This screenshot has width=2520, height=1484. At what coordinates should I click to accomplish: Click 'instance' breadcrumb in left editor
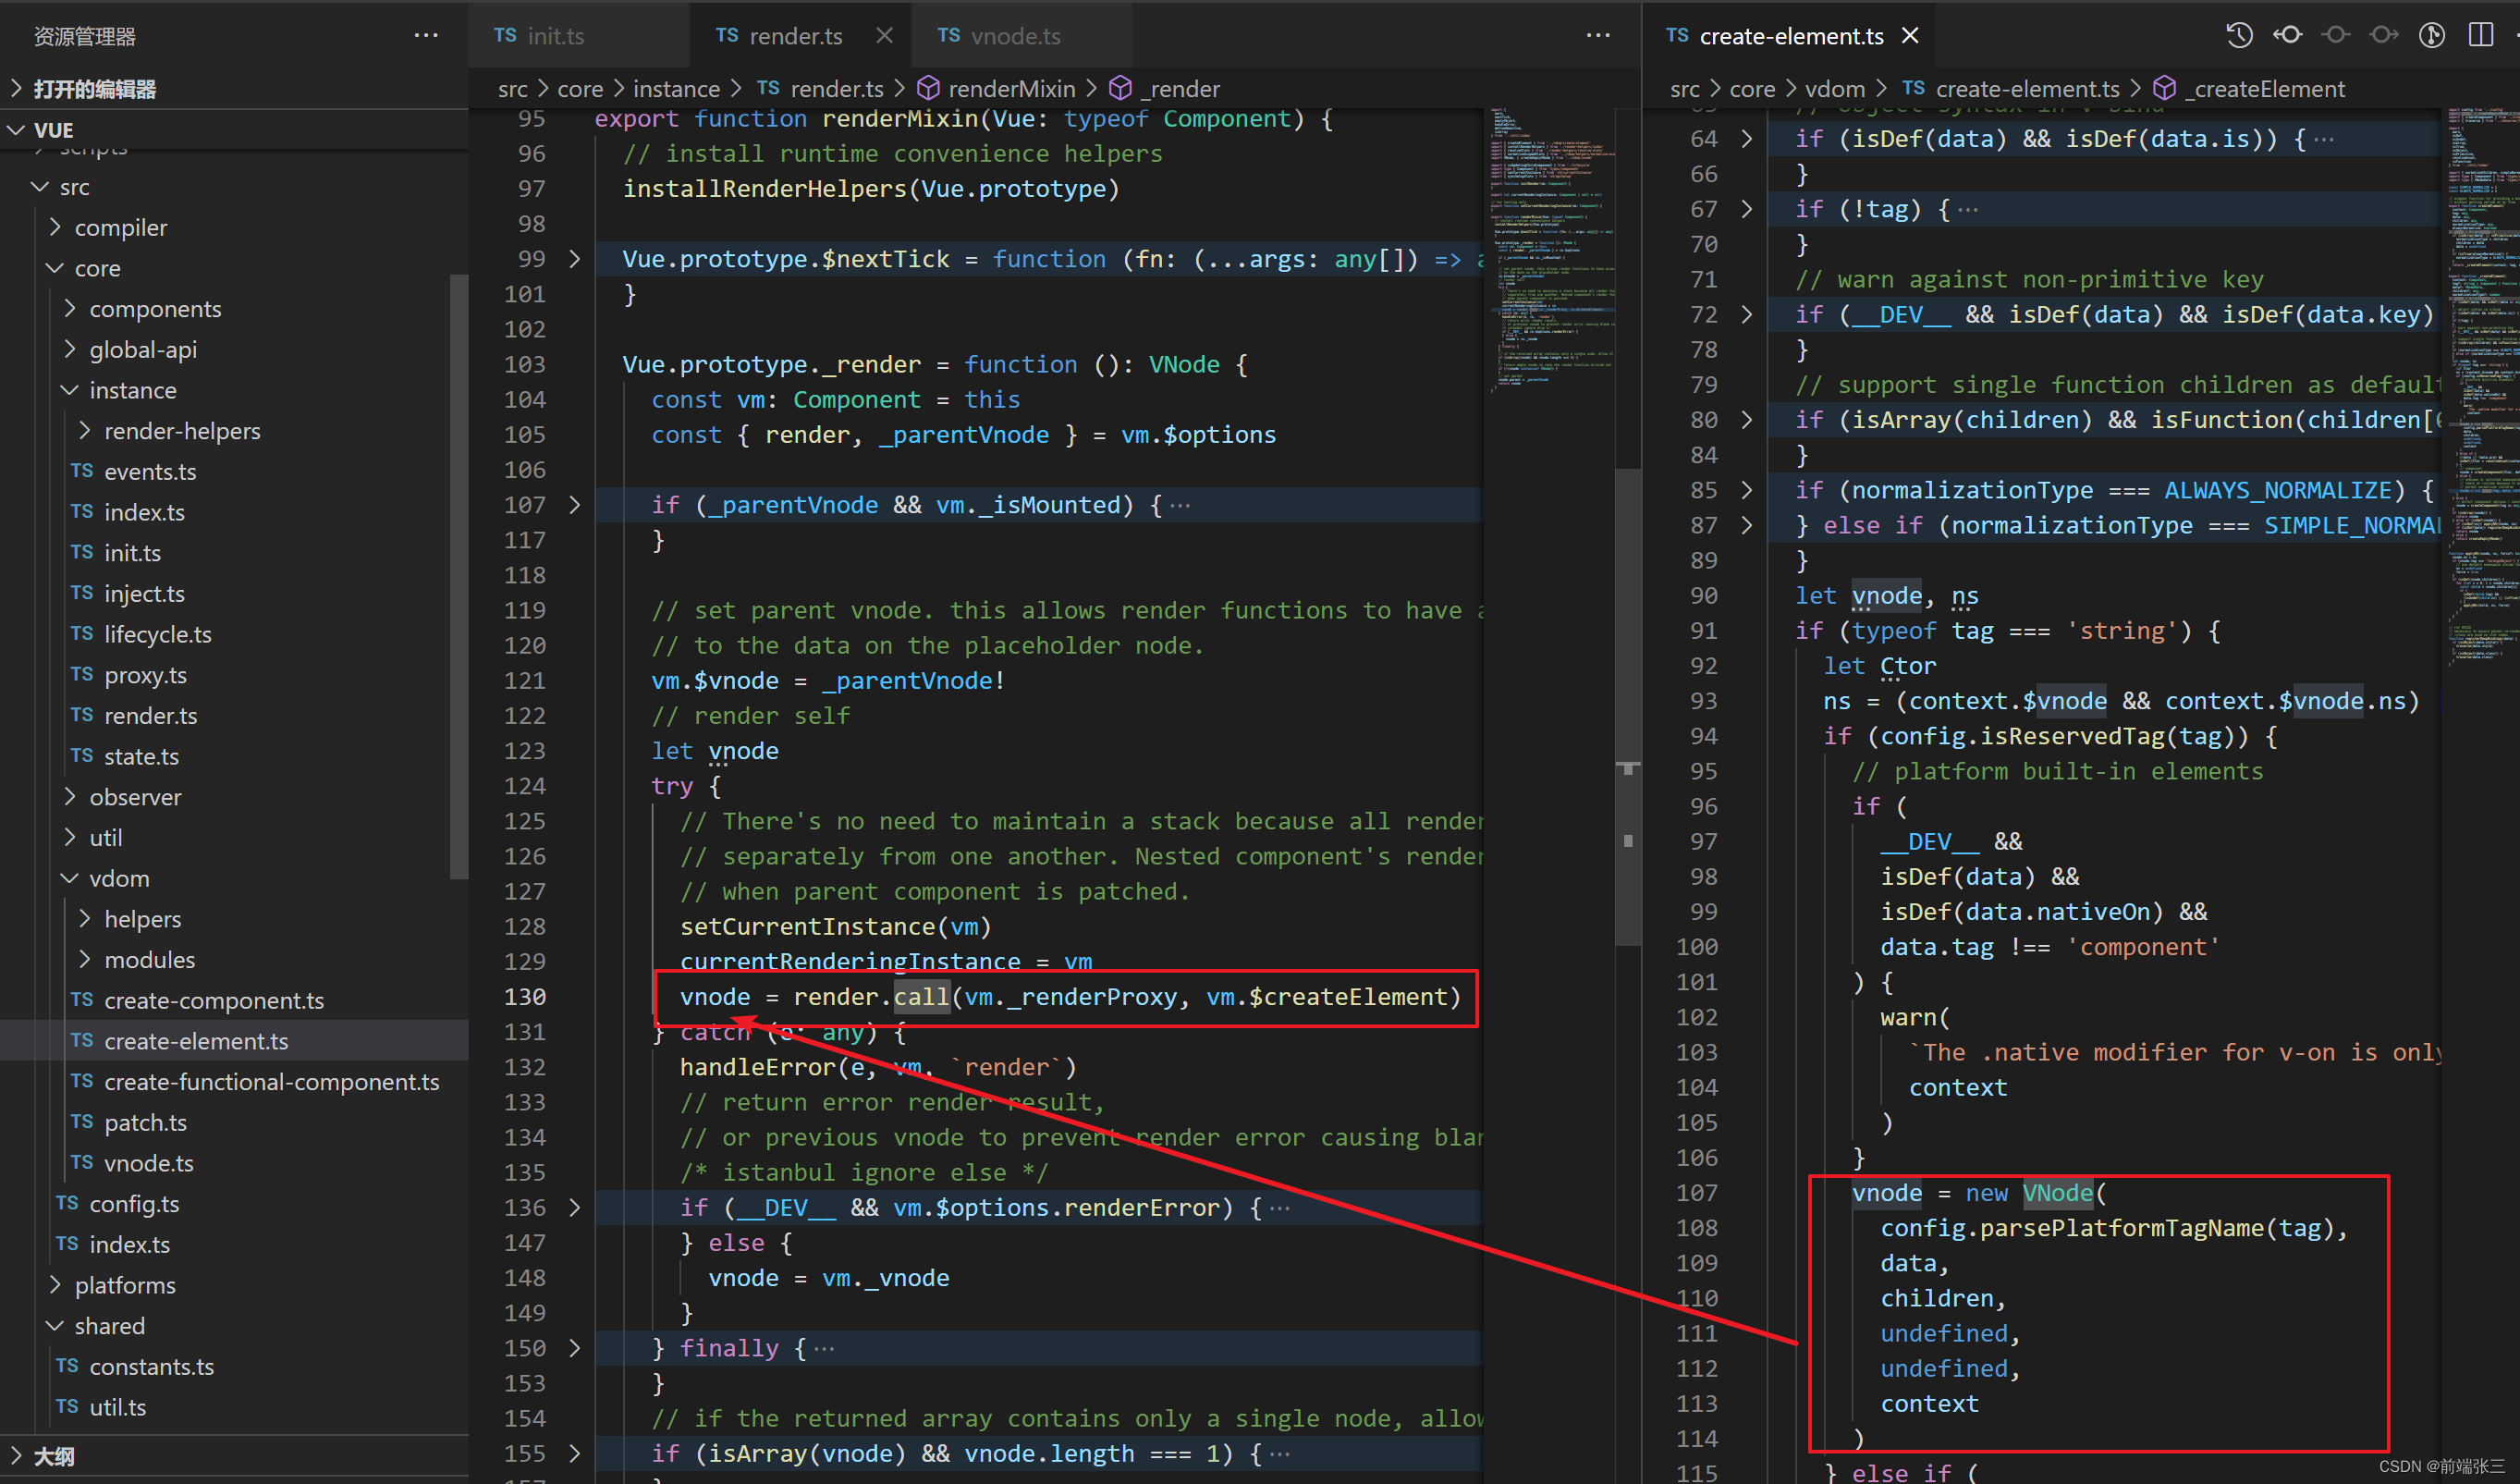point(676,89)
